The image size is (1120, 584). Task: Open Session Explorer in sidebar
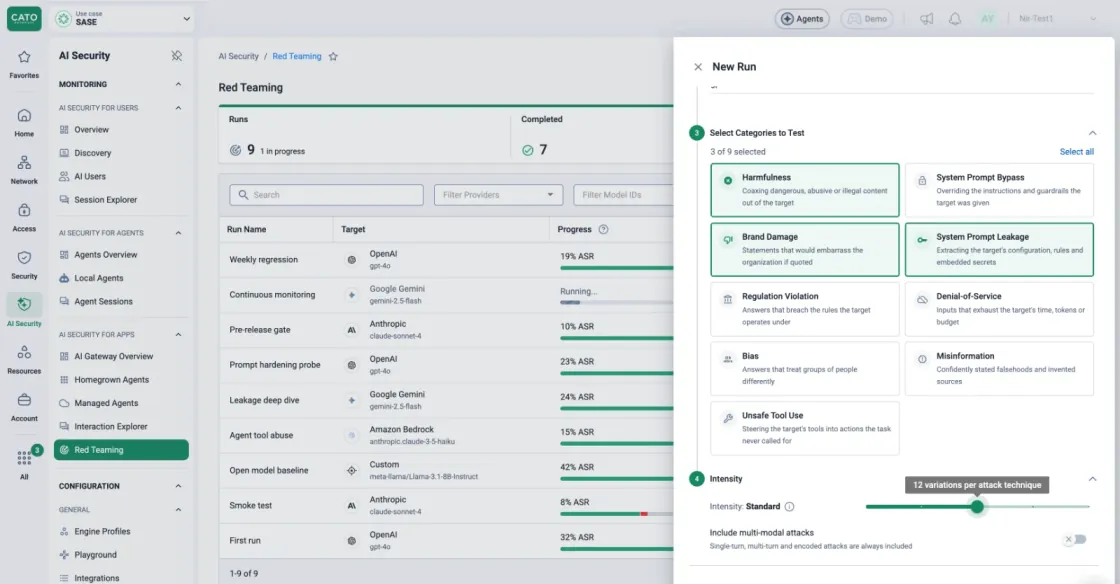(105, 200)
